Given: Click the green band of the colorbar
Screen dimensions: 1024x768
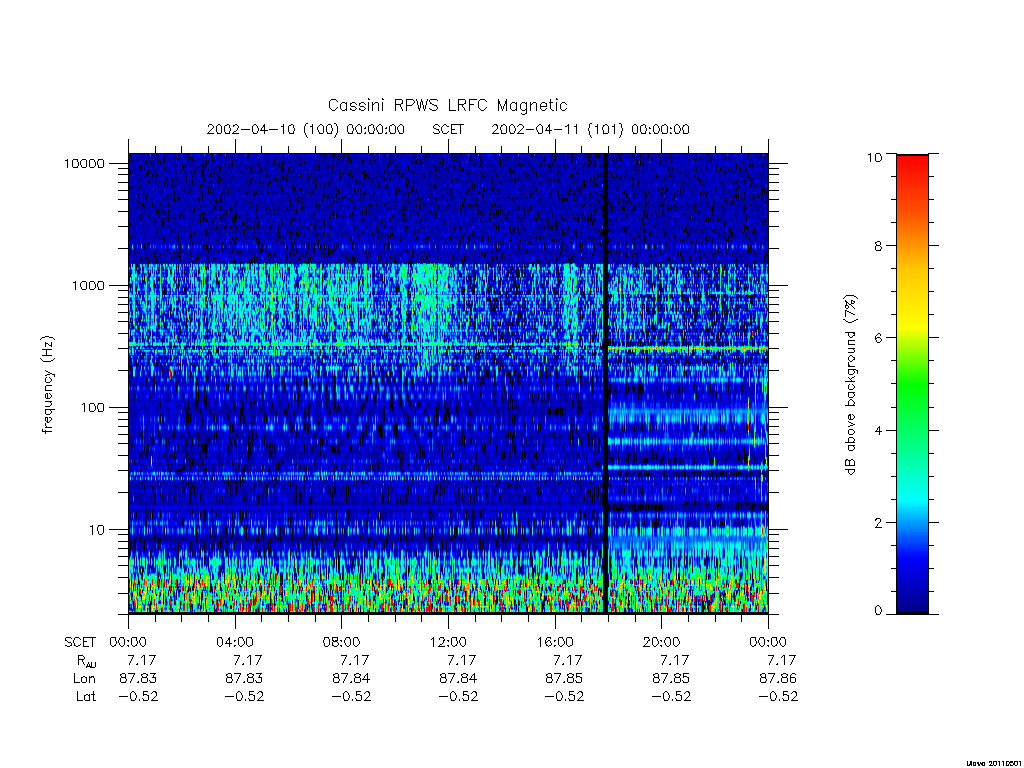Looking at the screenshot, I should pyautogui.click(x=912, y=385).
